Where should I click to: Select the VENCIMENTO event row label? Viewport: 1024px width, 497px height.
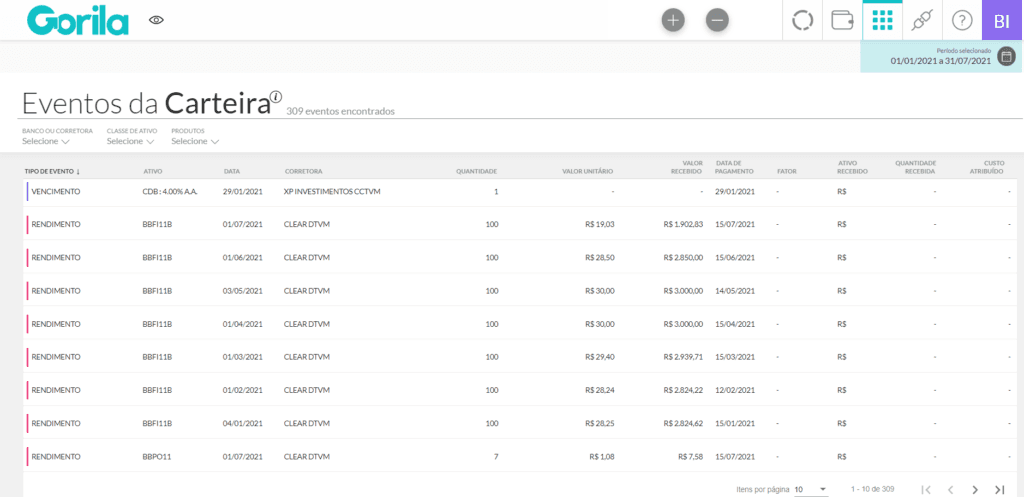tap(56, 192)
